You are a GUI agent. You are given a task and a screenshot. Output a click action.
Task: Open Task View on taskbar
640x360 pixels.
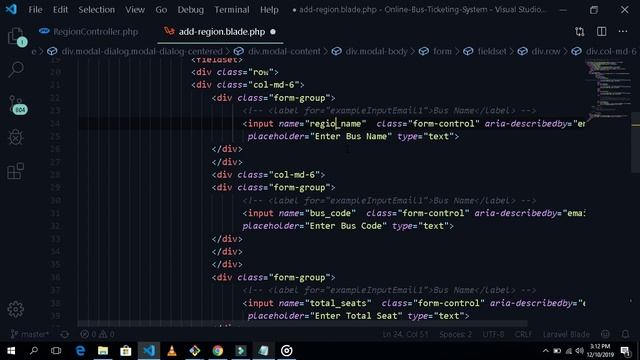[x=56, y=351]
